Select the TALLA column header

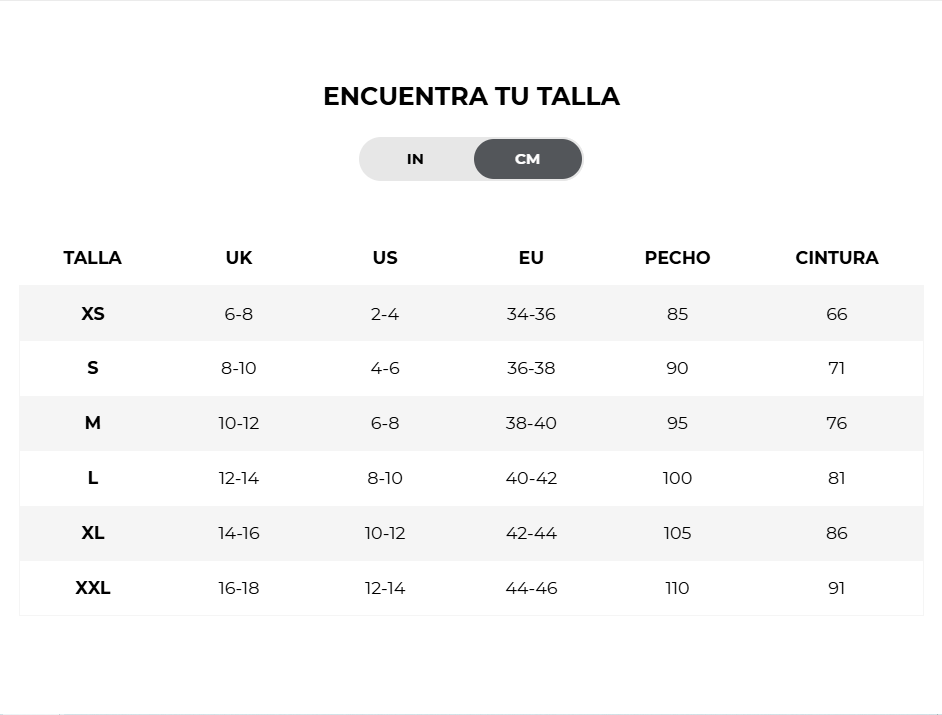pyautogui.click(x=93, y=258)
